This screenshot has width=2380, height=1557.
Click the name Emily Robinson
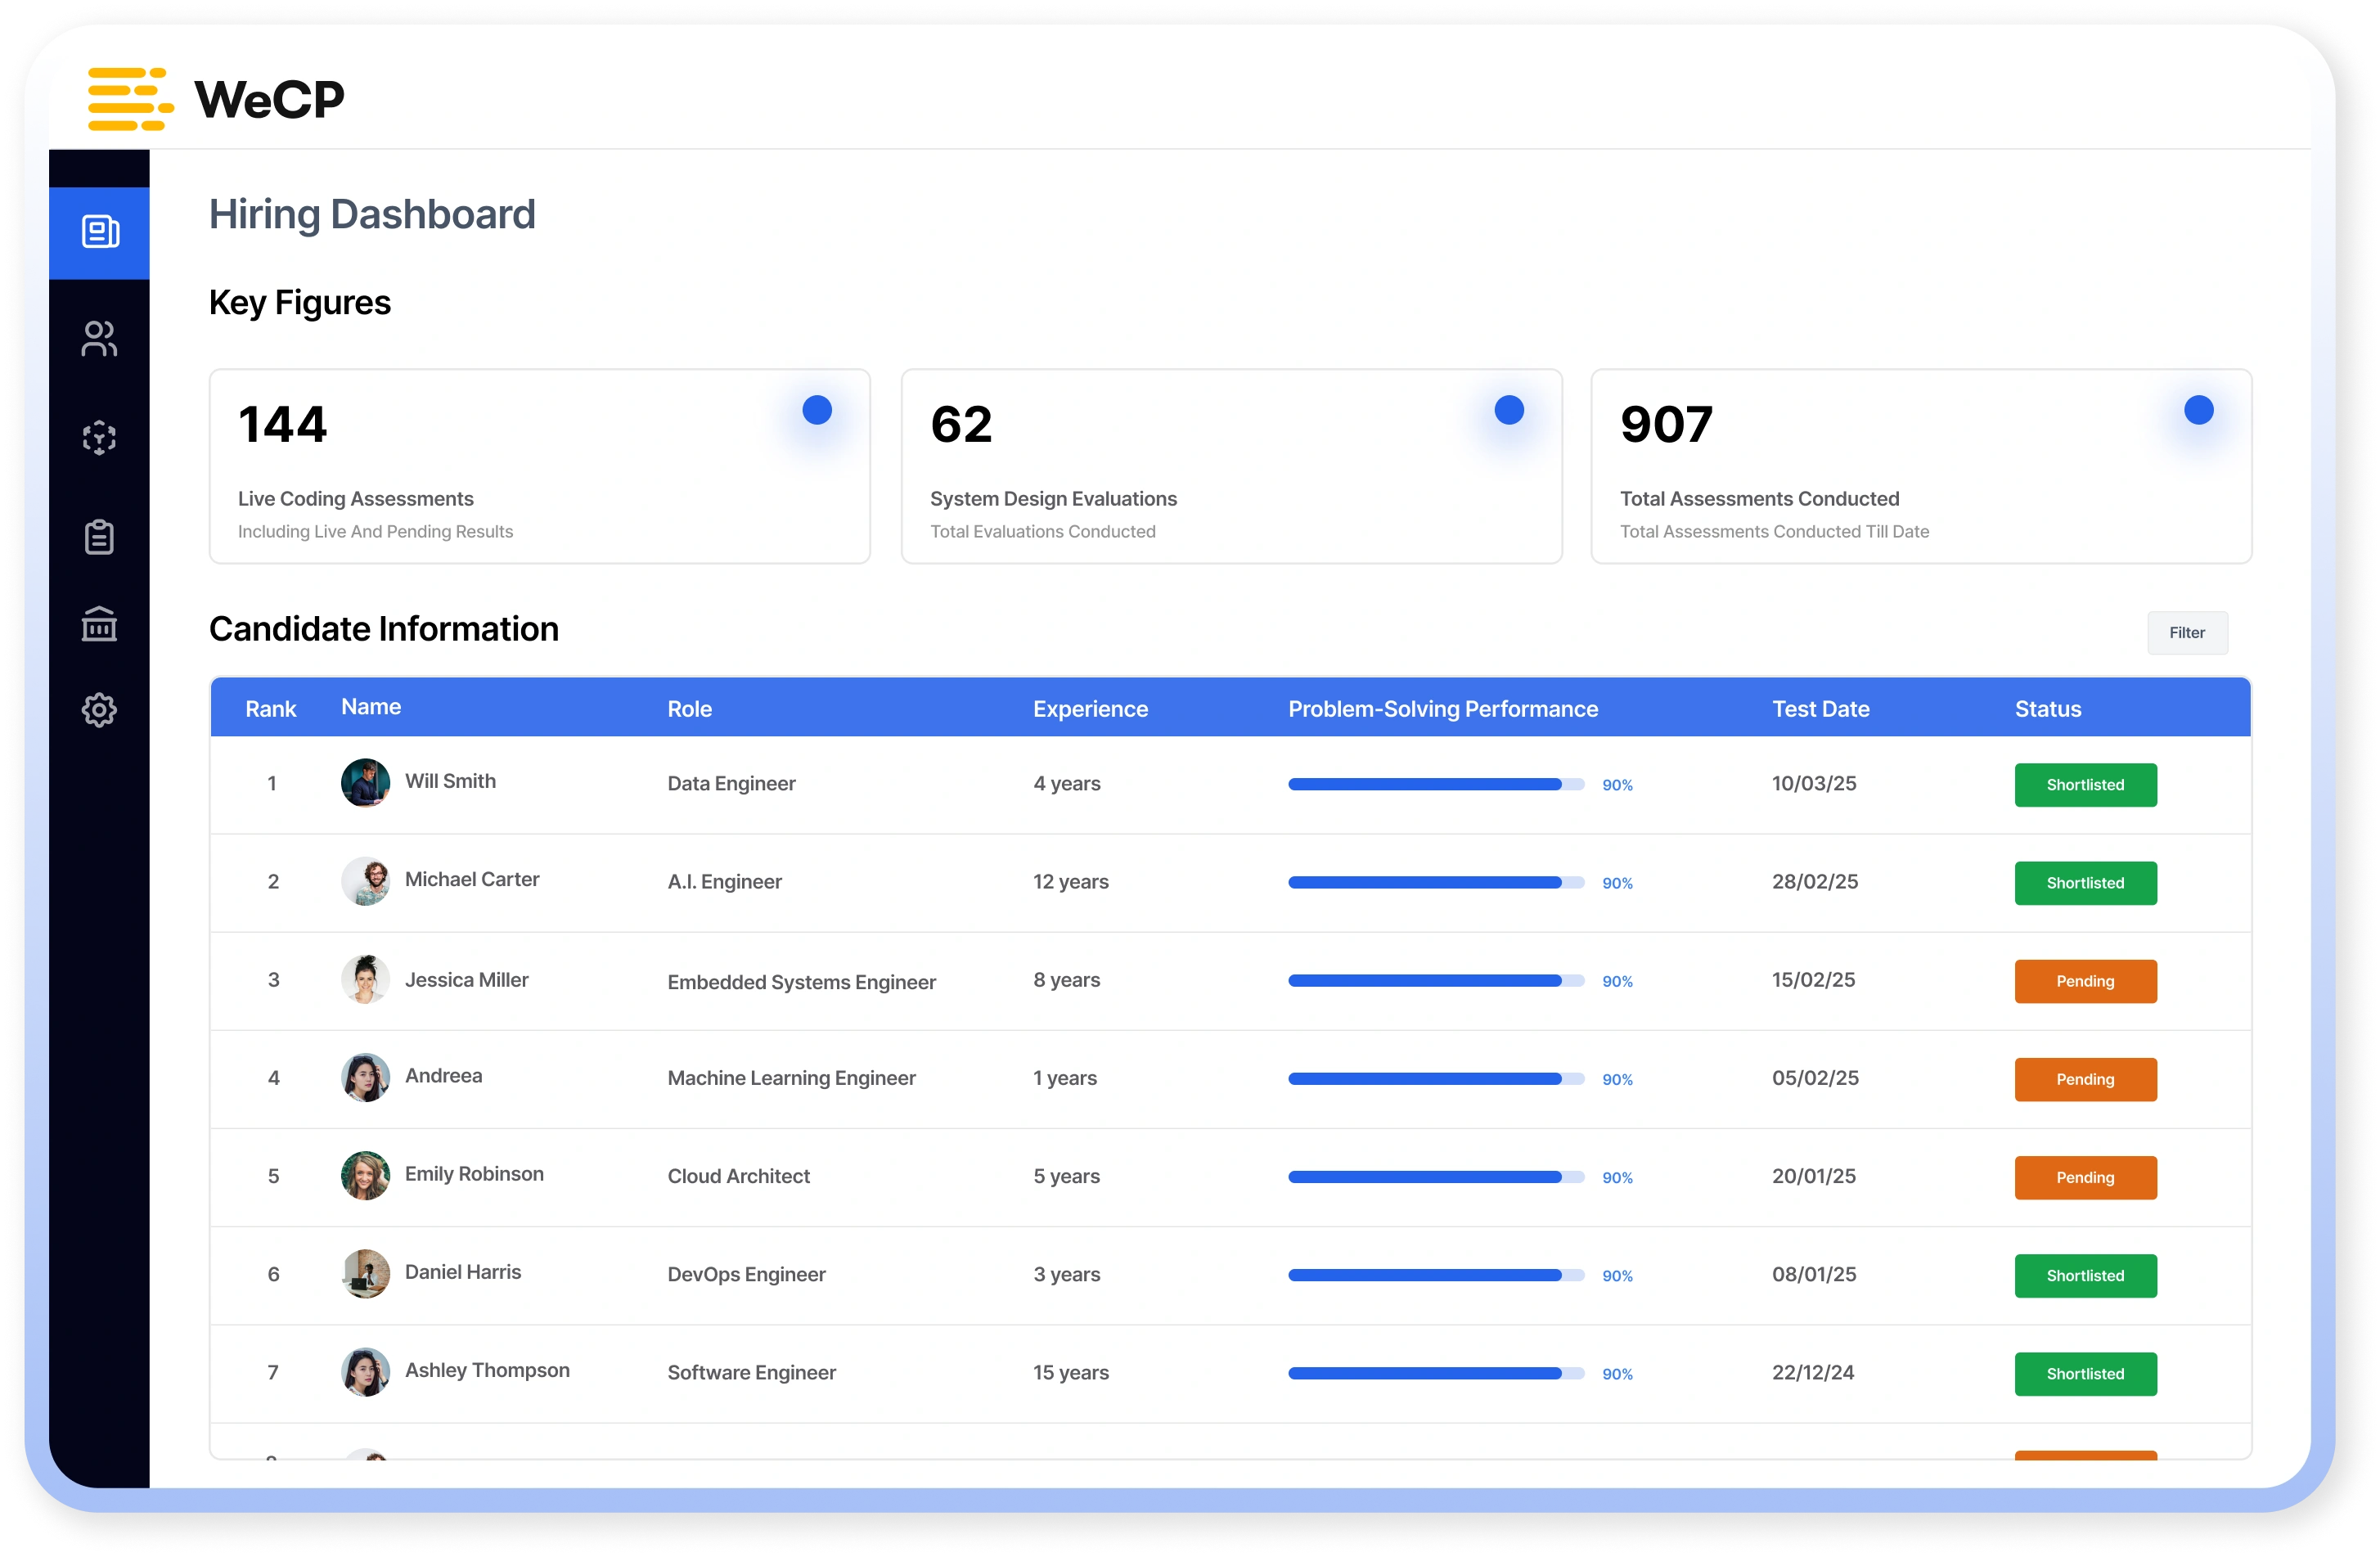tap(474, 1174)
